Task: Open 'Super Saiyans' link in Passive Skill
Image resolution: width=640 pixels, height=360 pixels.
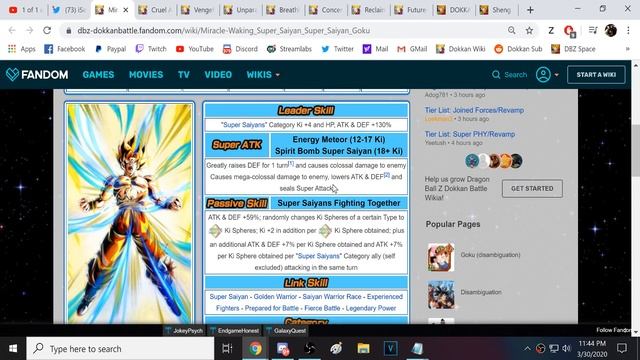Action: pyautogui.click(x=318, y=256)
